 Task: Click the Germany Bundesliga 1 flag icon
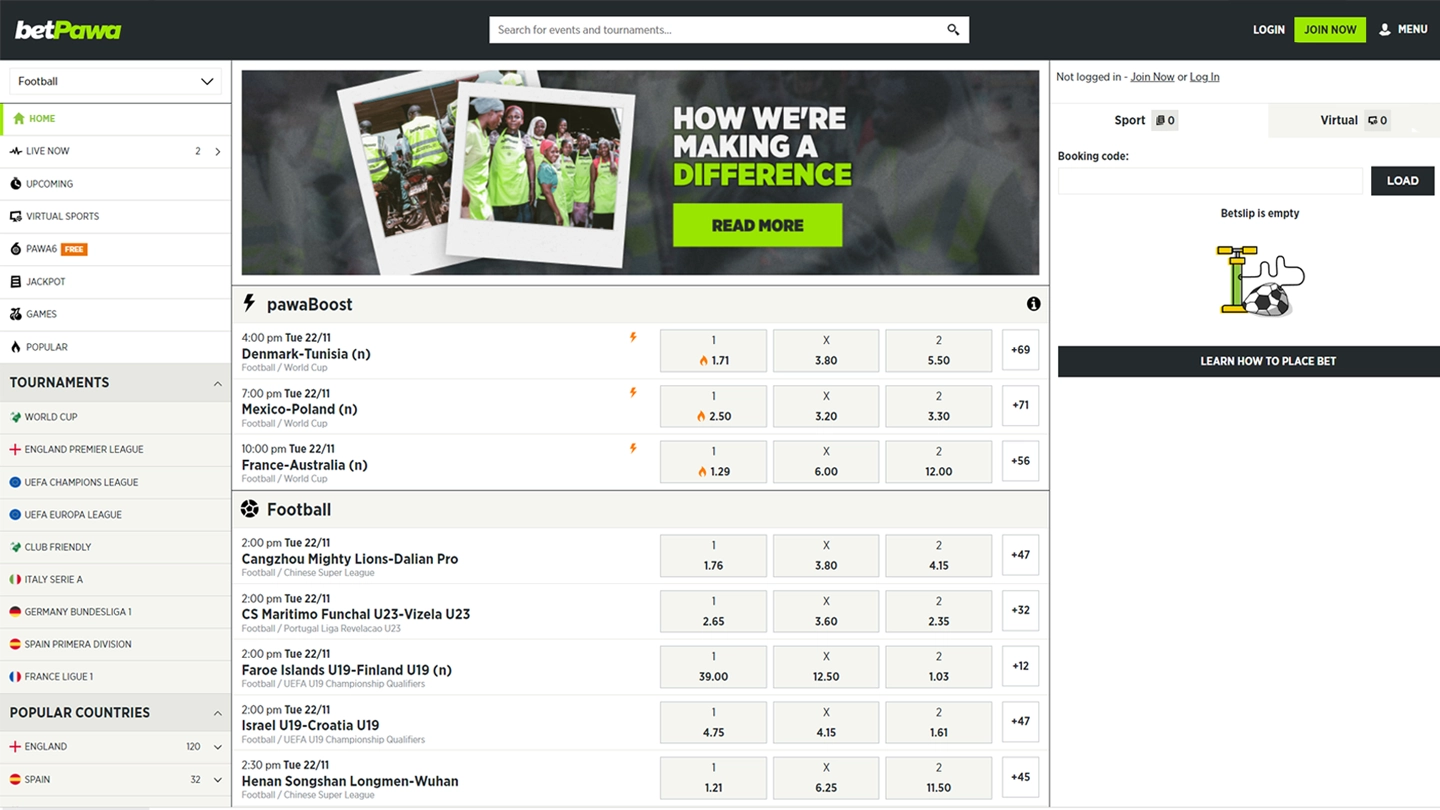15,612
